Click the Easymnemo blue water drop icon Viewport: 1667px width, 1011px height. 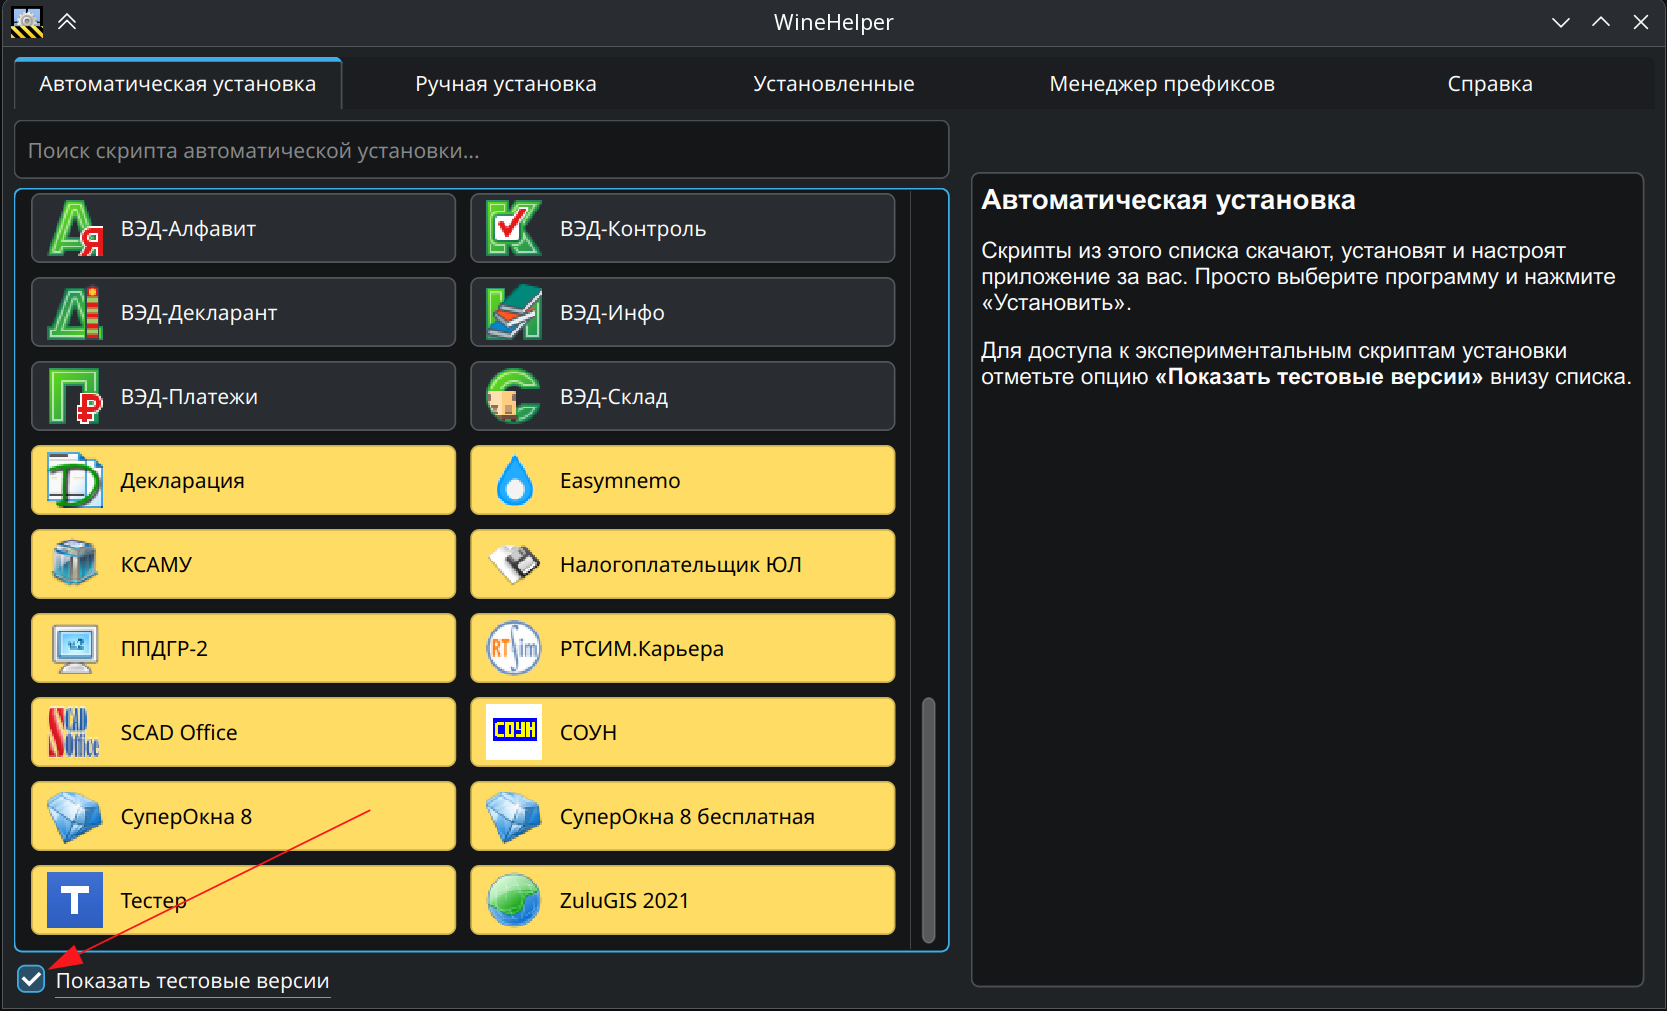[x=514, y=480]
